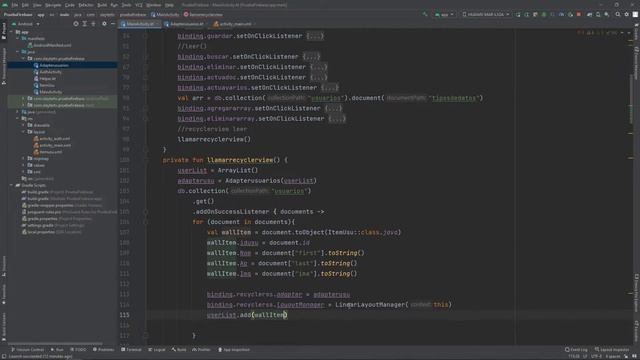Click the Project panel horizontal scrollbar
The image size is (640, 360).
pyautogui.click(x=55, y=344)
